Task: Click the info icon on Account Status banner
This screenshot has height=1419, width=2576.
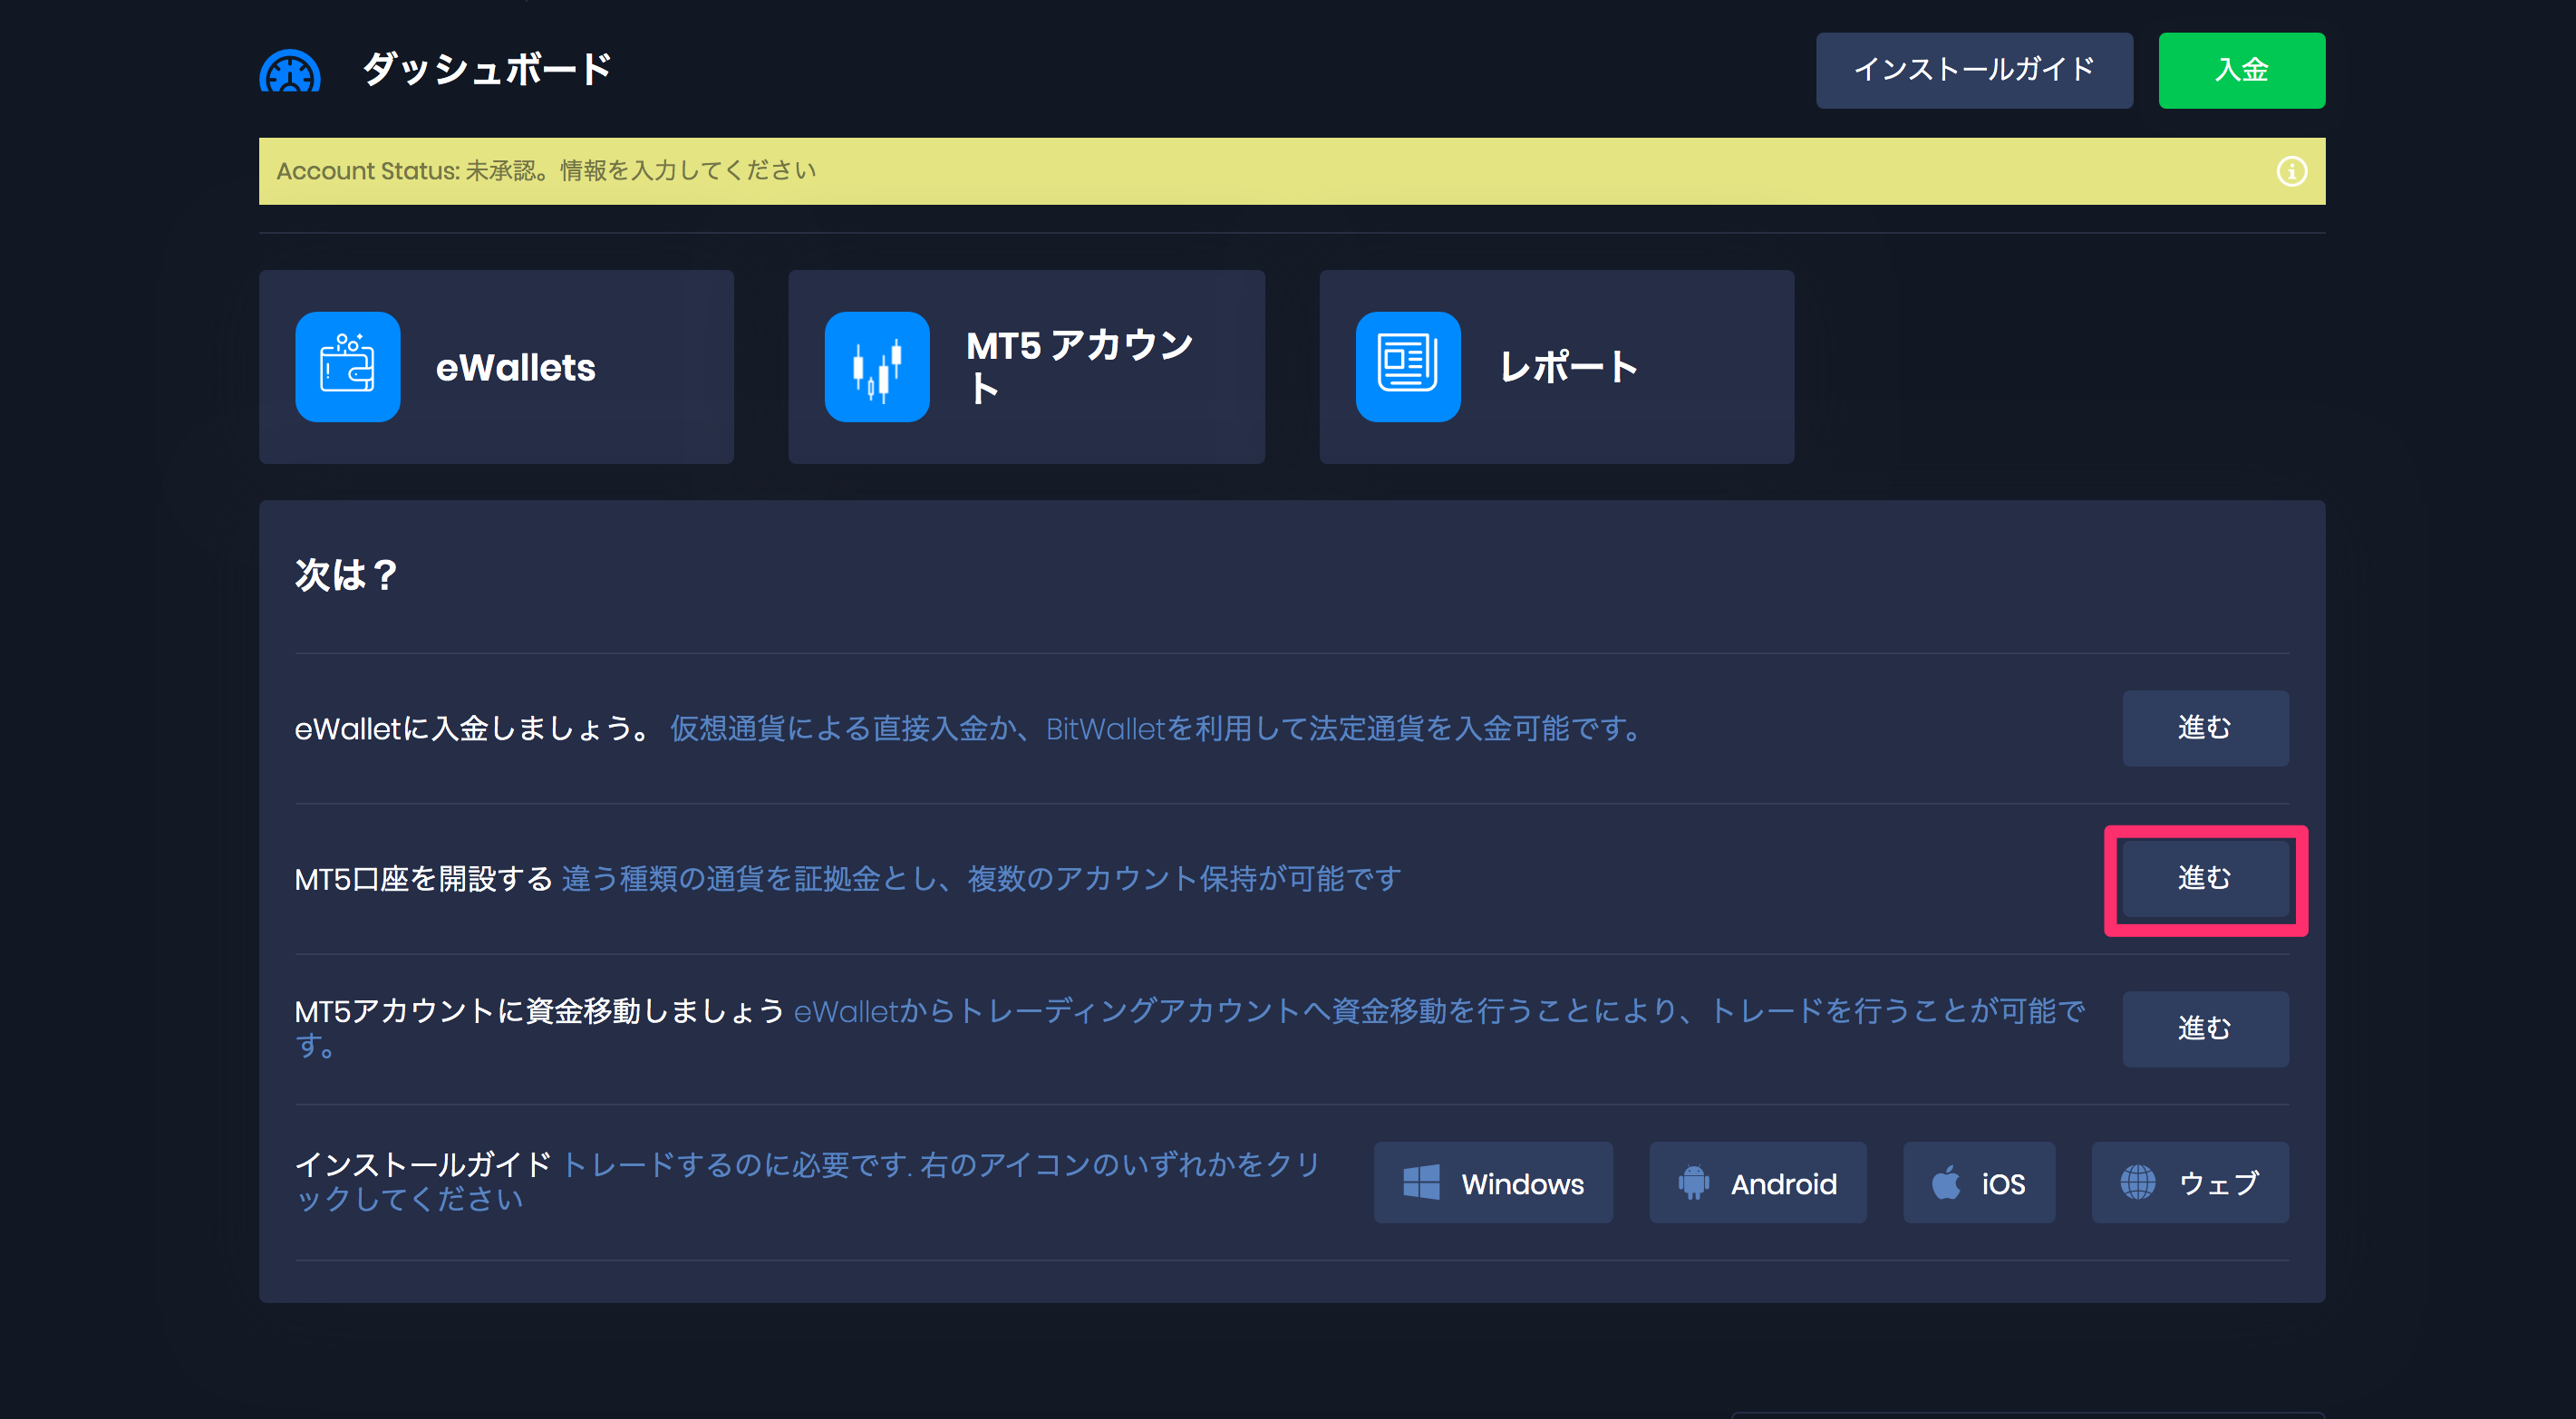Action: (x=2291, y=171)
